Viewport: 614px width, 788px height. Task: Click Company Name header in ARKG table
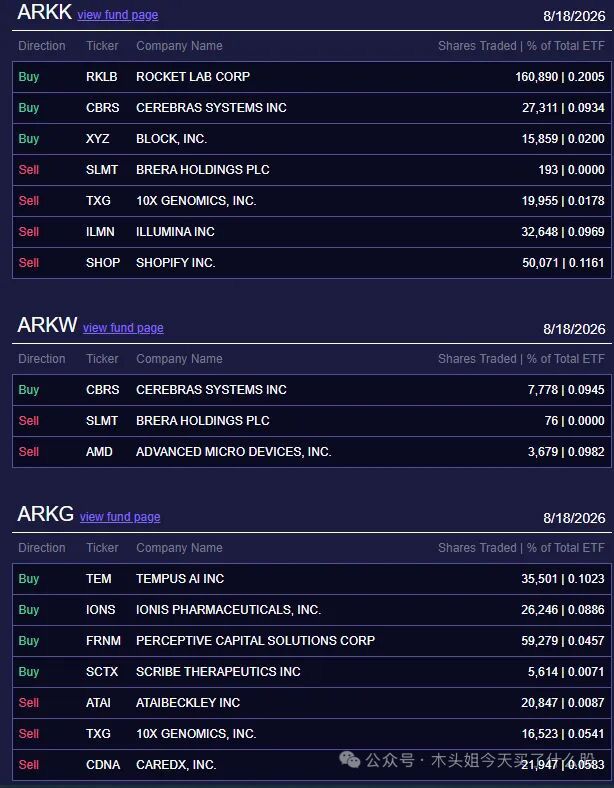pos(179,548)
